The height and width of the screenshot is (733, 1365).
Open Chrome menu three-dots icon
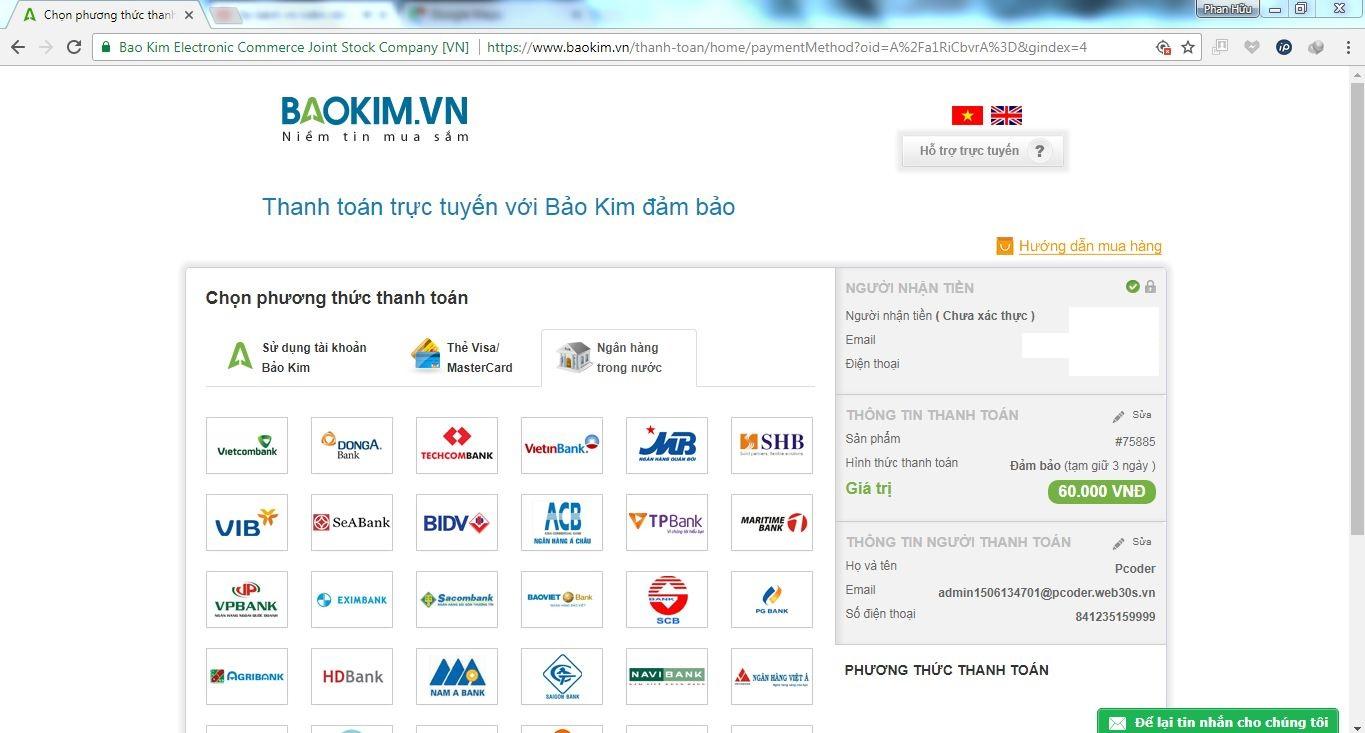click(x=1346, y=47)
